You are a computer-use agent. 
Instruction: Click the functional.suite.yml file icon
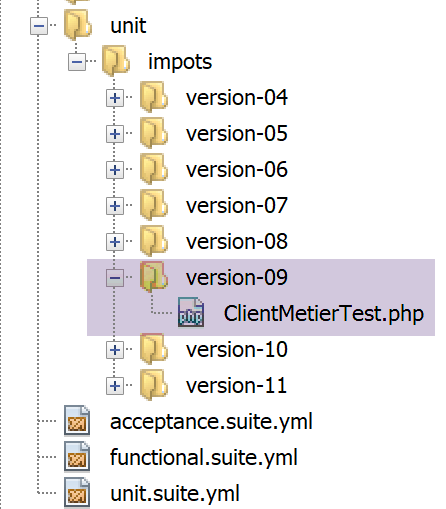77,457
